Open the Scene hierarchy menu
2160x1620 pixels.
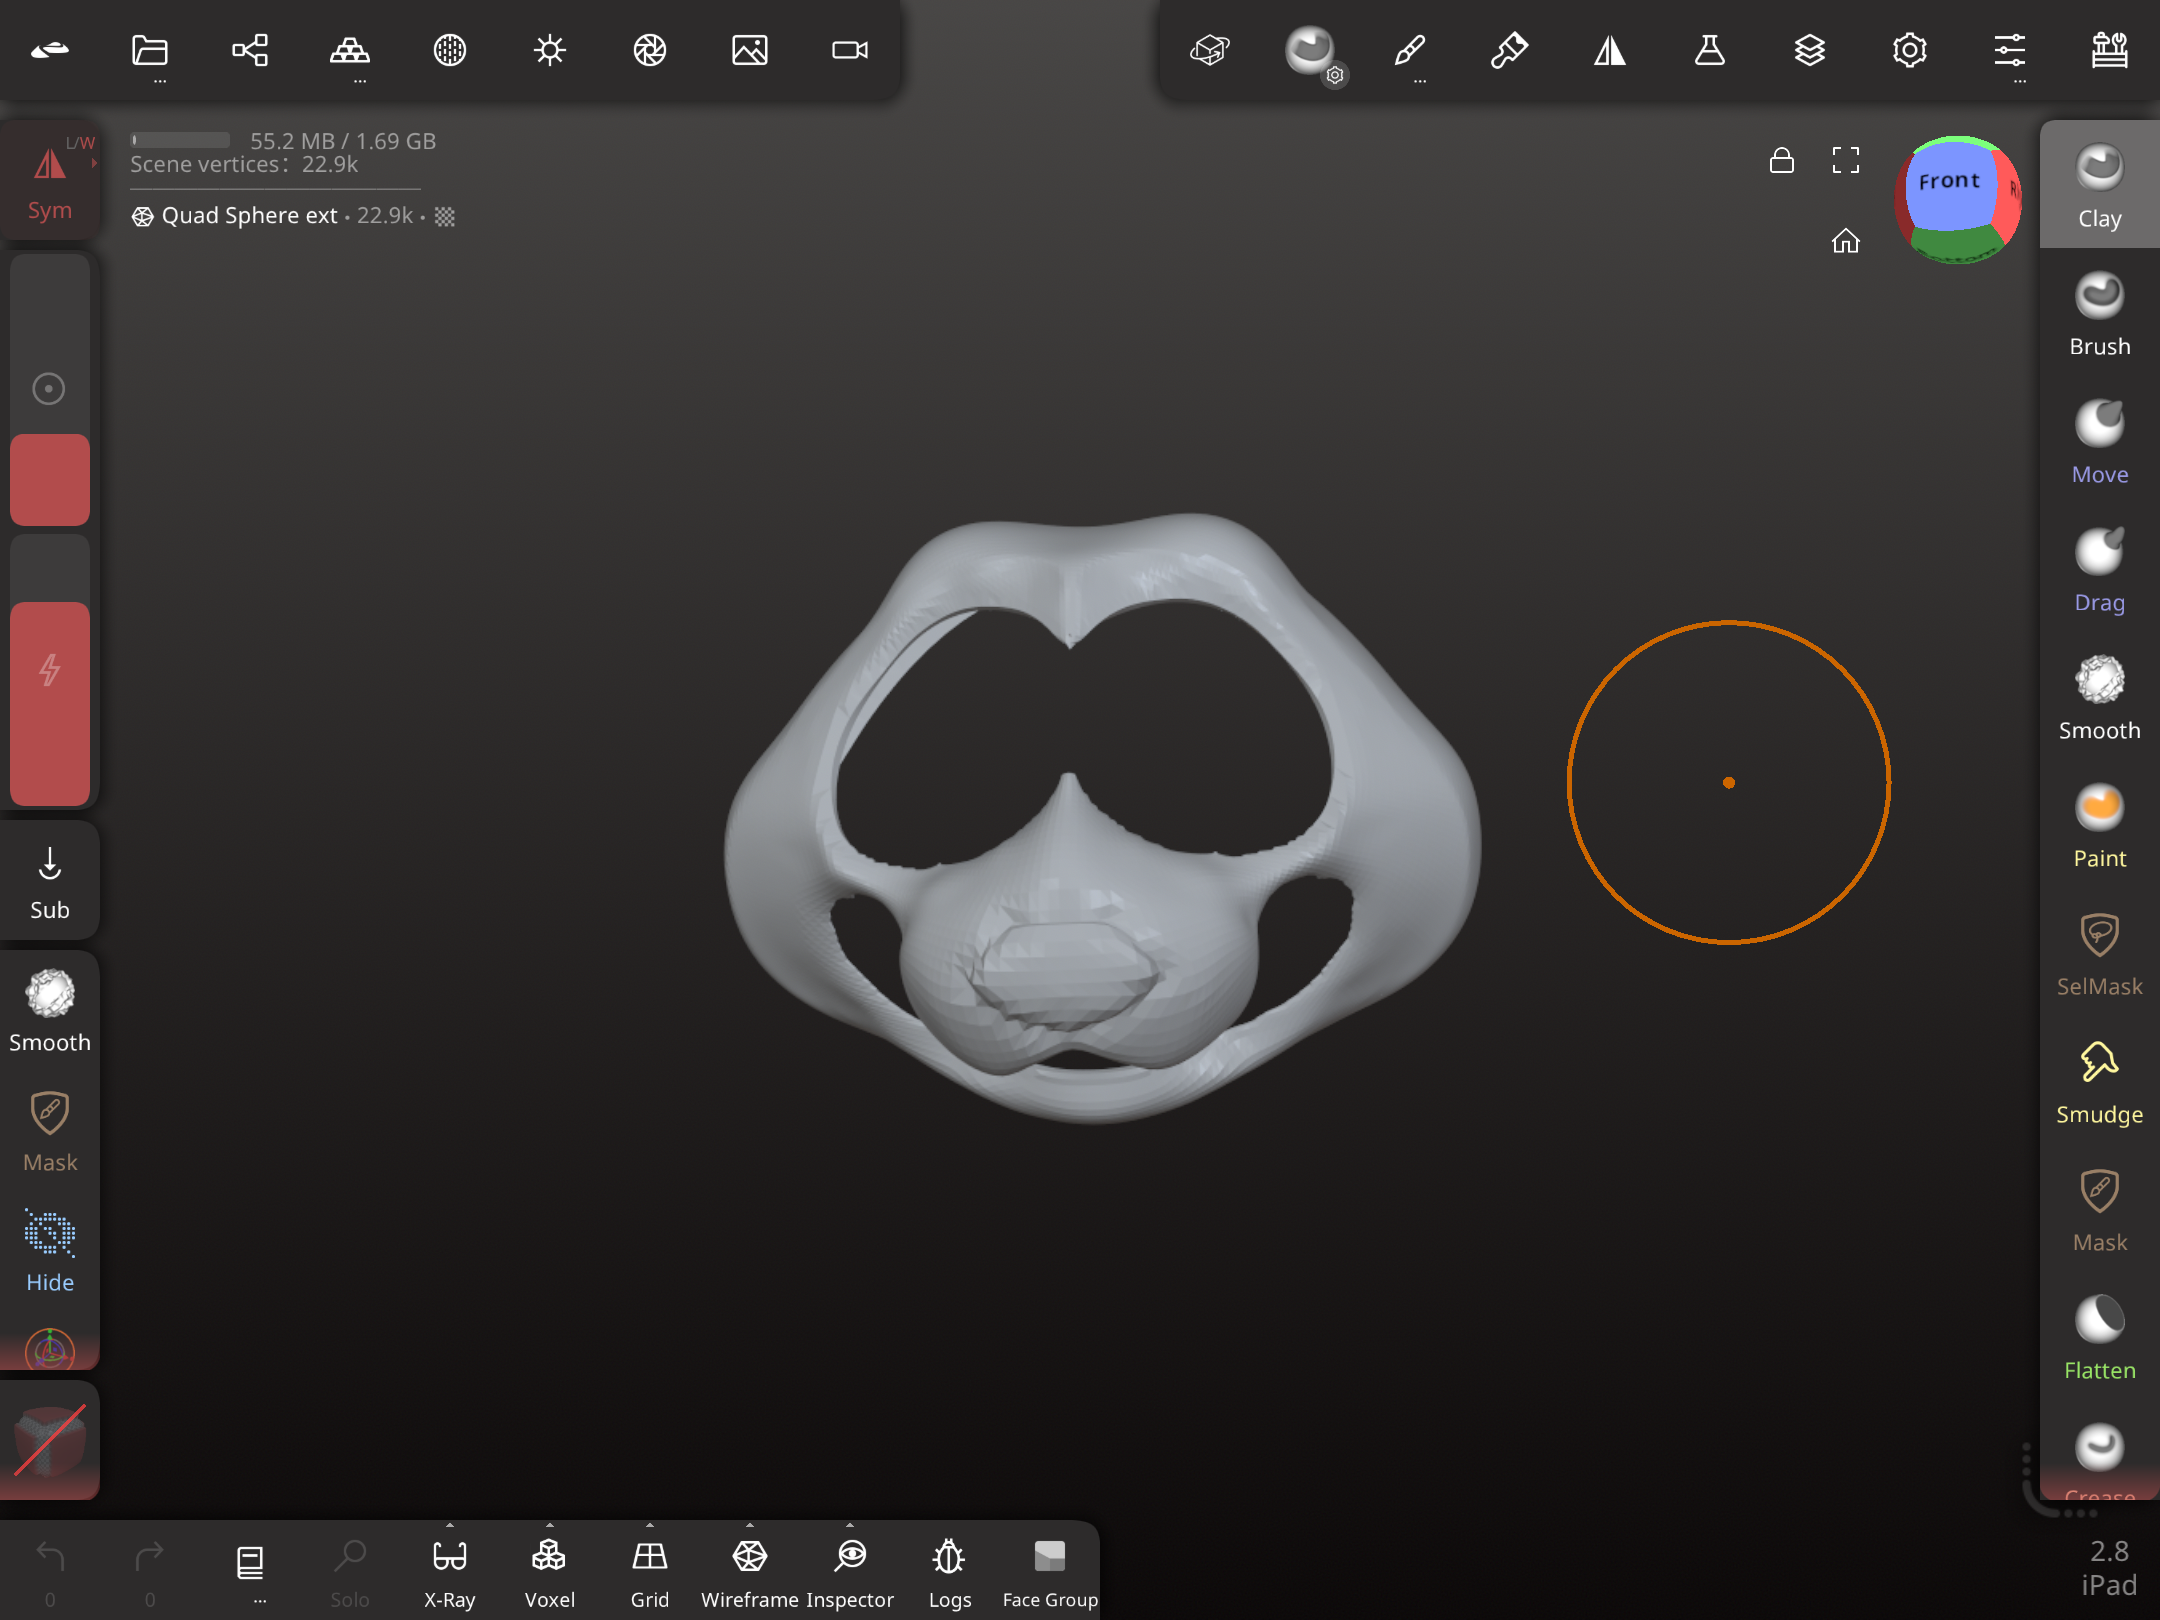pos(250,50)
